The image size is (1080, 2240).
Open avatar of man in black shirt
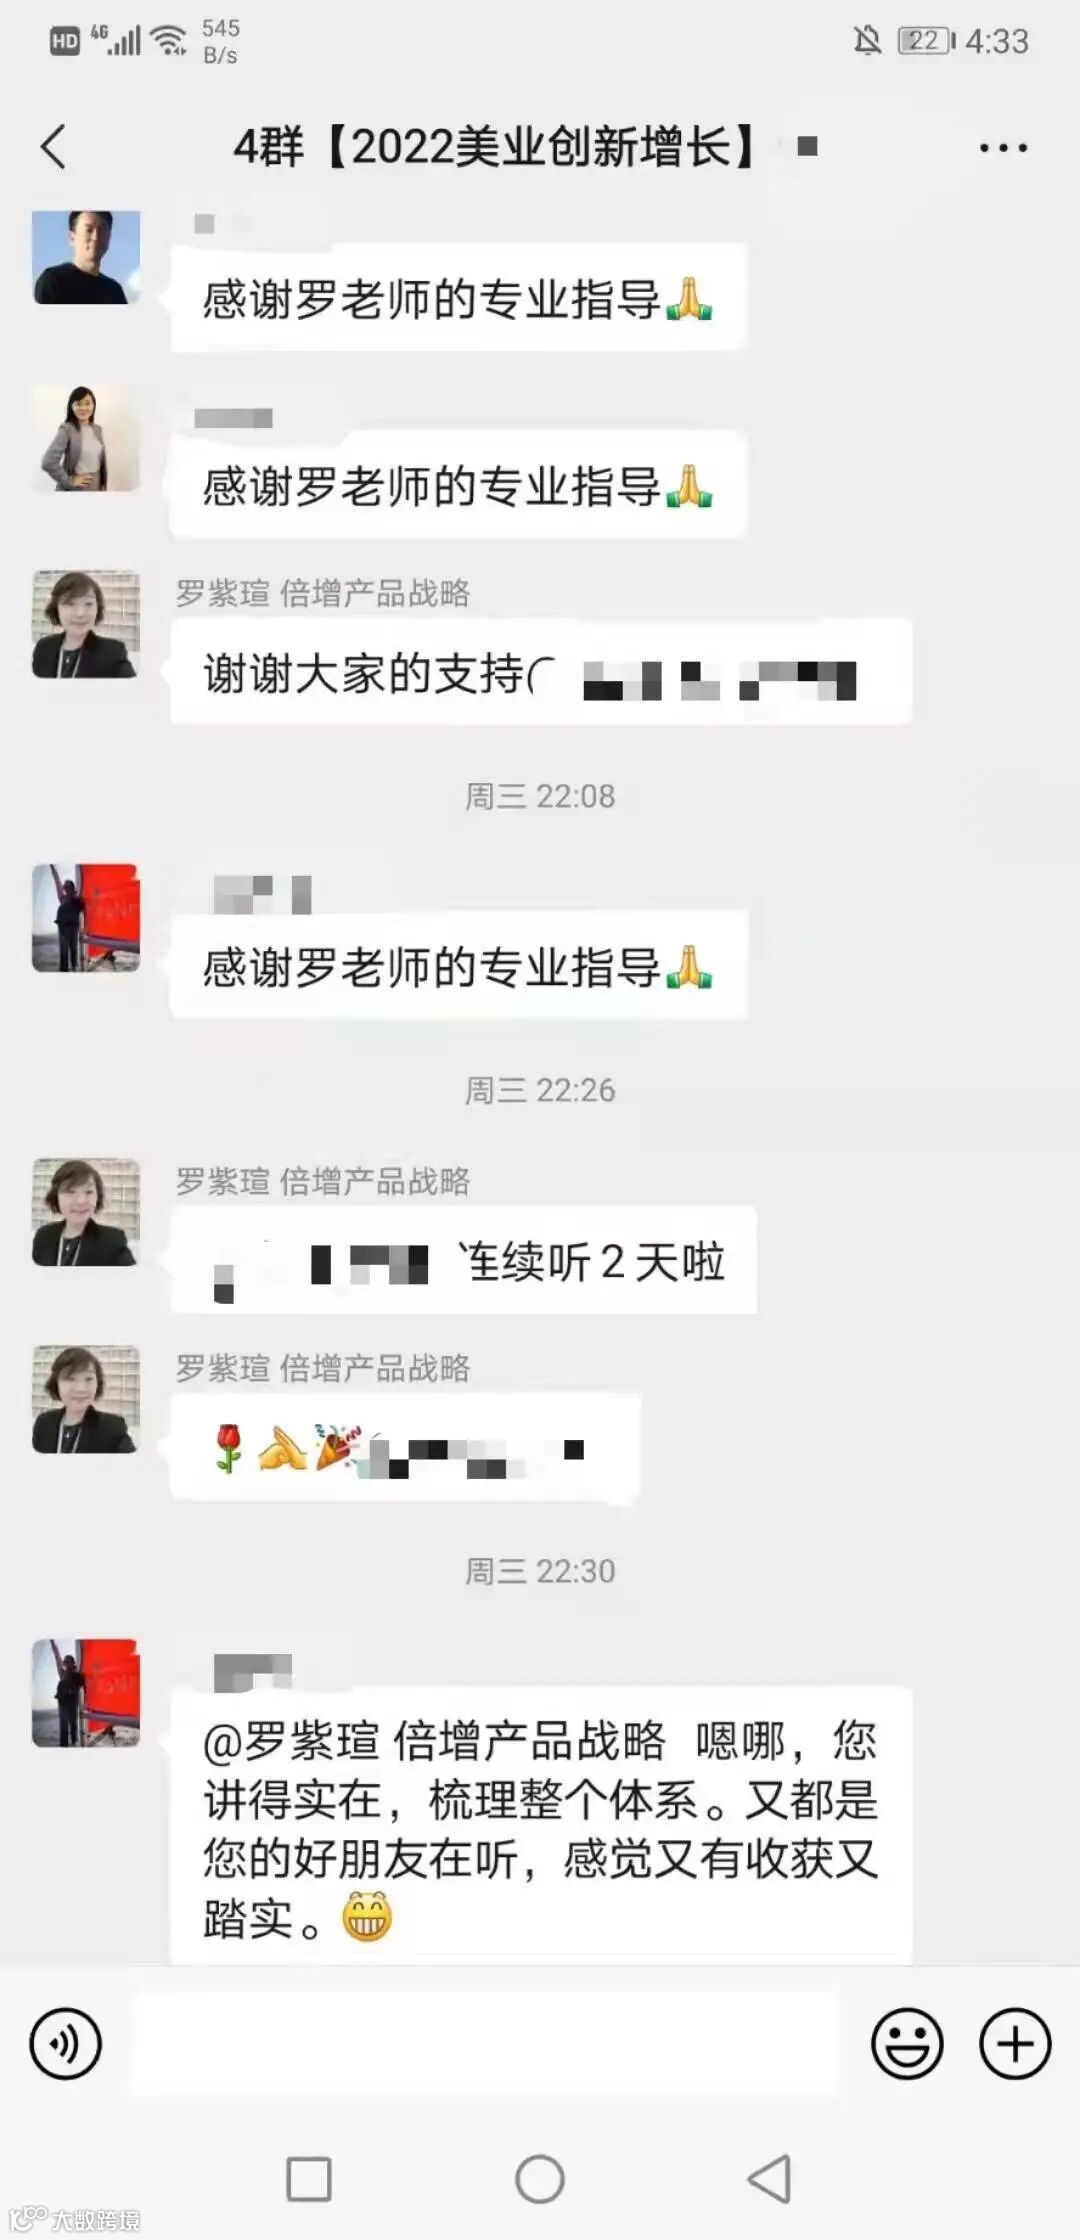click(86, 257)
